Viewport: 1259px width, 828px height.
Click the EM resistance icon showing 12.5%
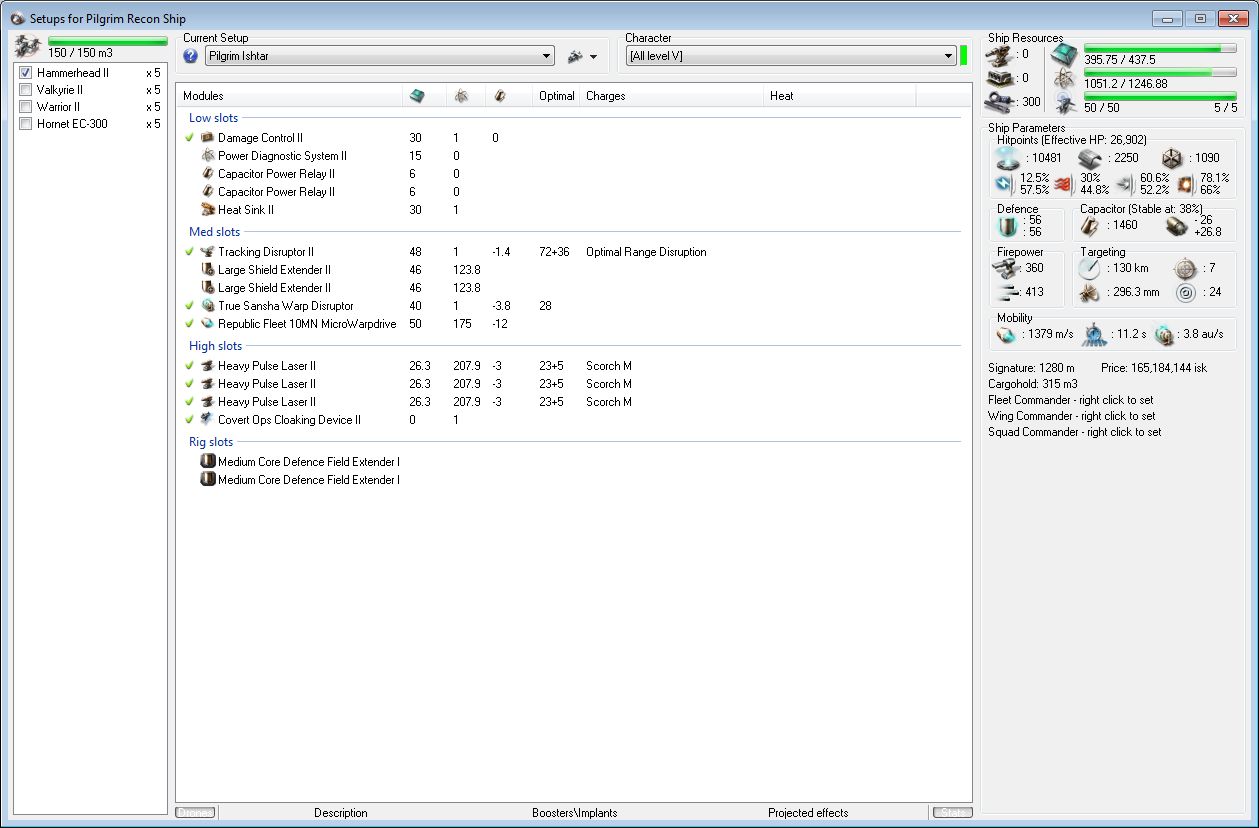click(x=1004, y=183)
